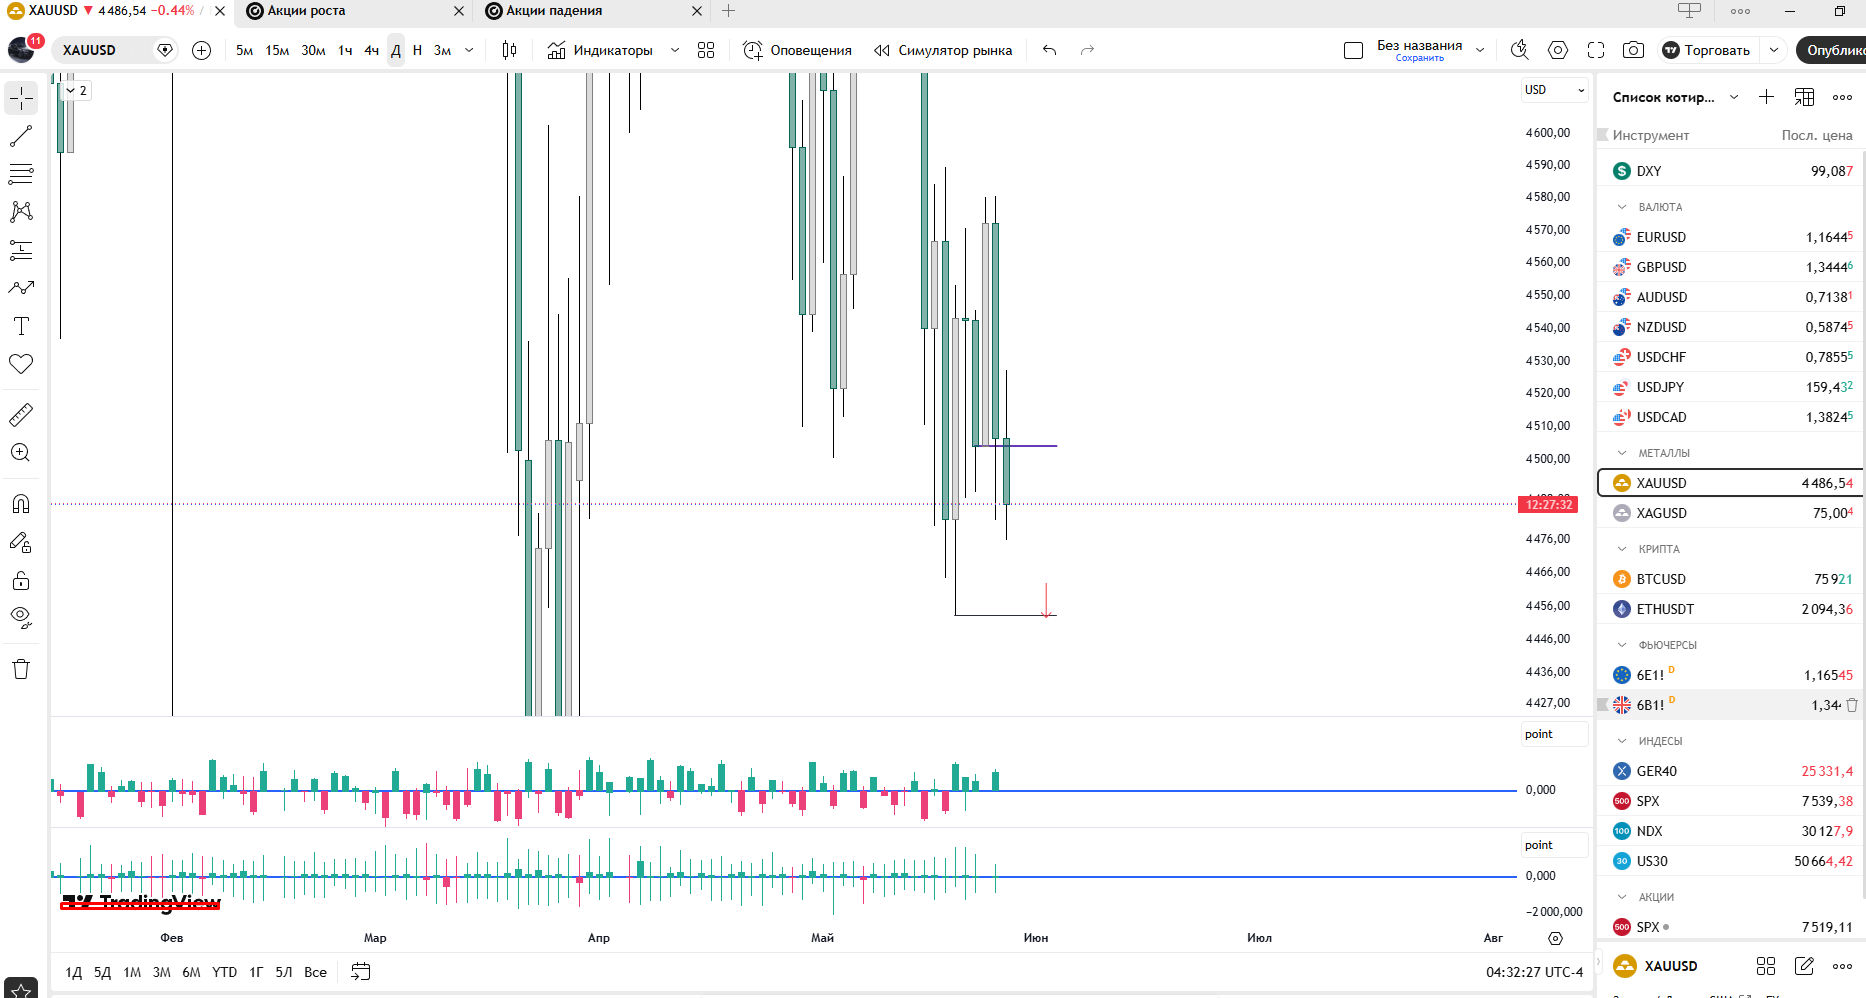Select the text annotation tool
The height and width of the screenshot is (998, 1866).
click(x=21, y=326)
